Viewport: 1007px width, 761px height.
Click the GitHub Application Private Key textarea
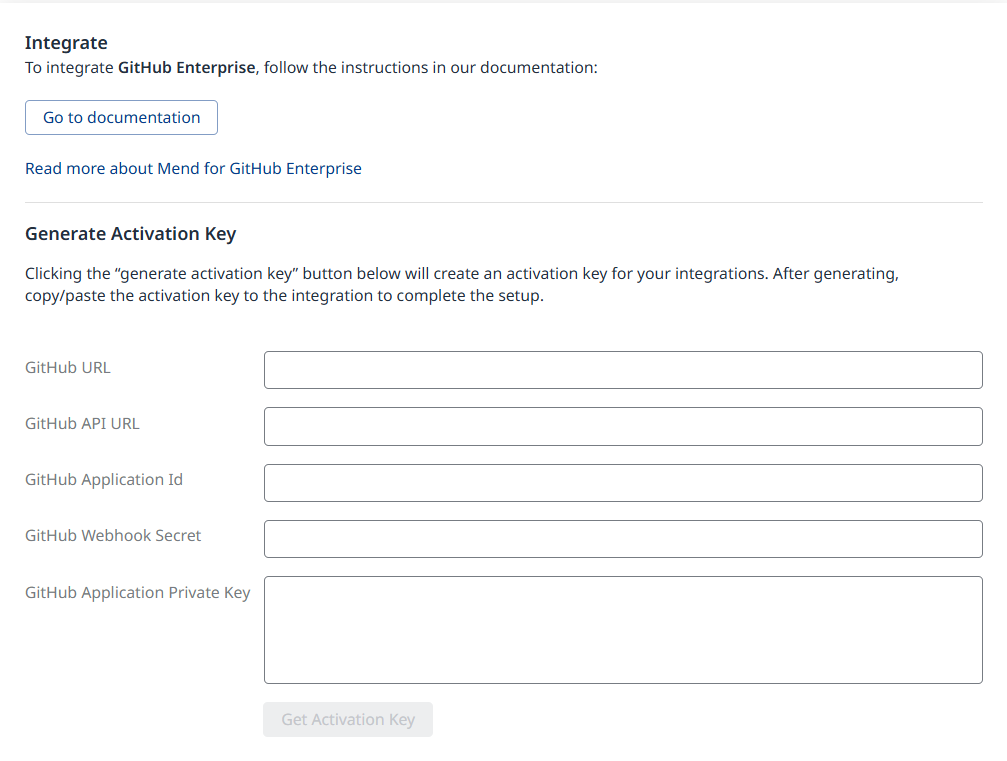click(x=622, y=629)
